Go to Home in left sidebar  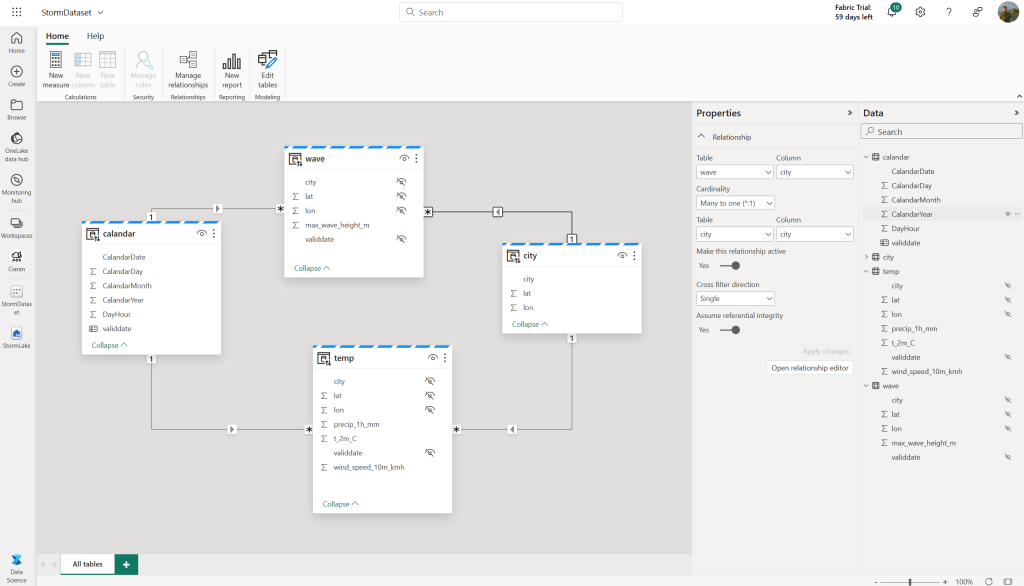[16, 42]
